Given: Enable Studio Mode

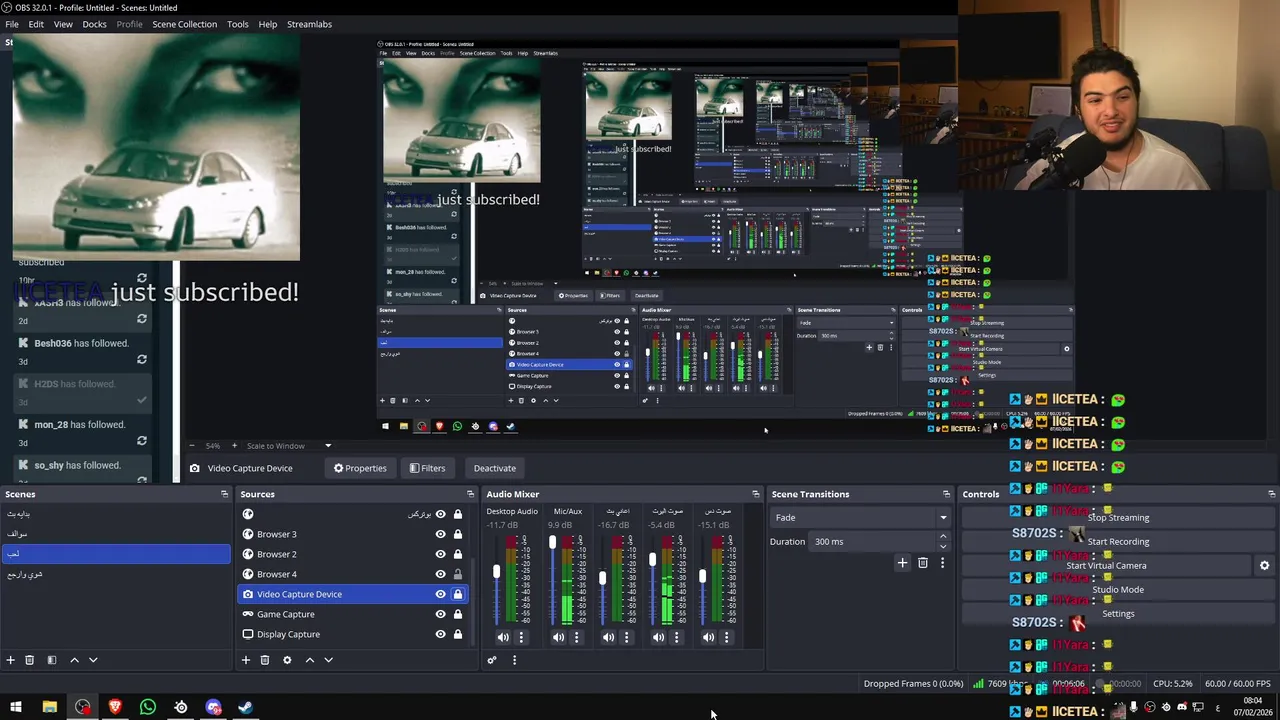Looking at the screenshot, I should 1118,590.
